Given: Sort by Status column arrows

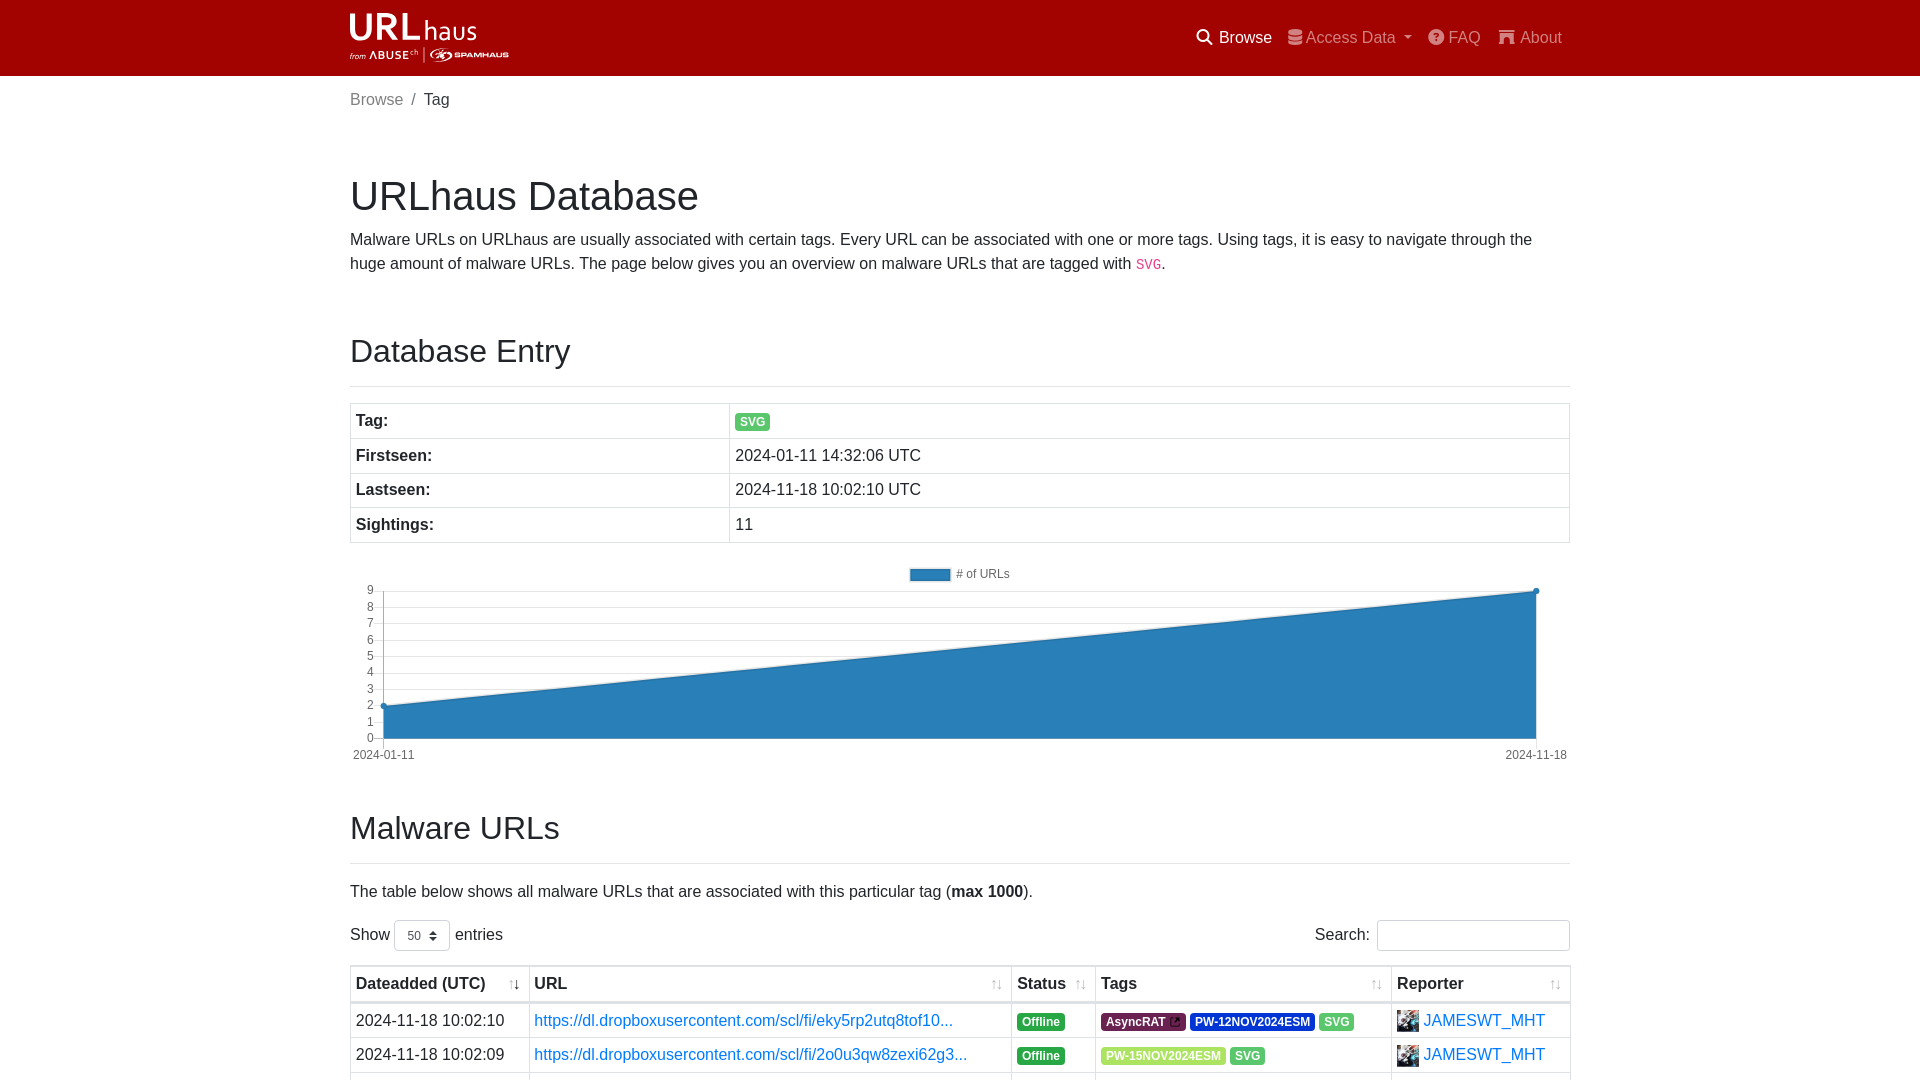Looking at the screenshot, I should [x=1080, y=985].
